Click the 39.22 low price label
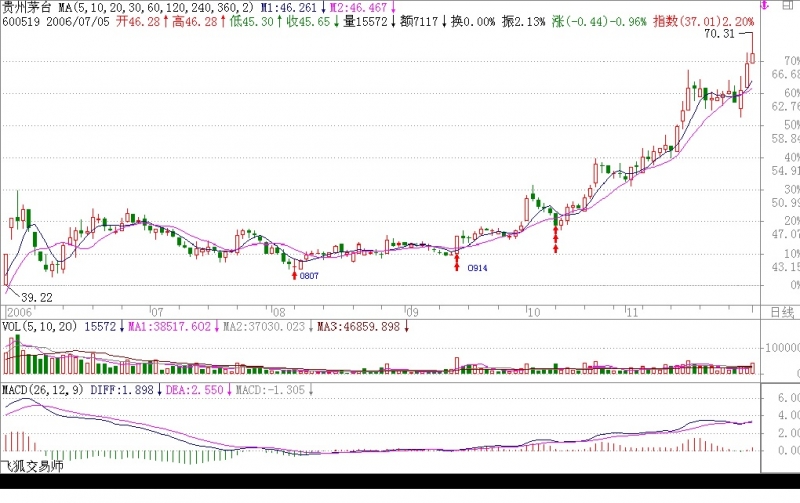Screen dimensions: 800x503 click(36, 297)
